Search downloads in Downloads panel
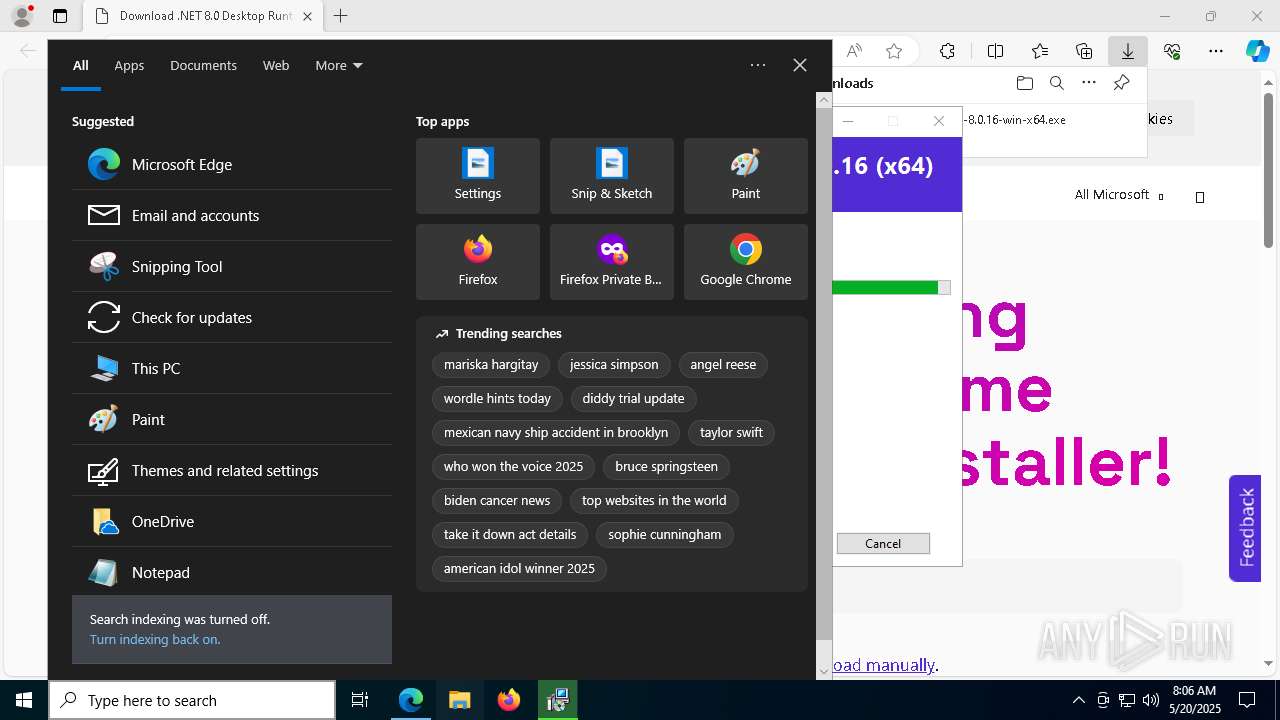 1057,83
